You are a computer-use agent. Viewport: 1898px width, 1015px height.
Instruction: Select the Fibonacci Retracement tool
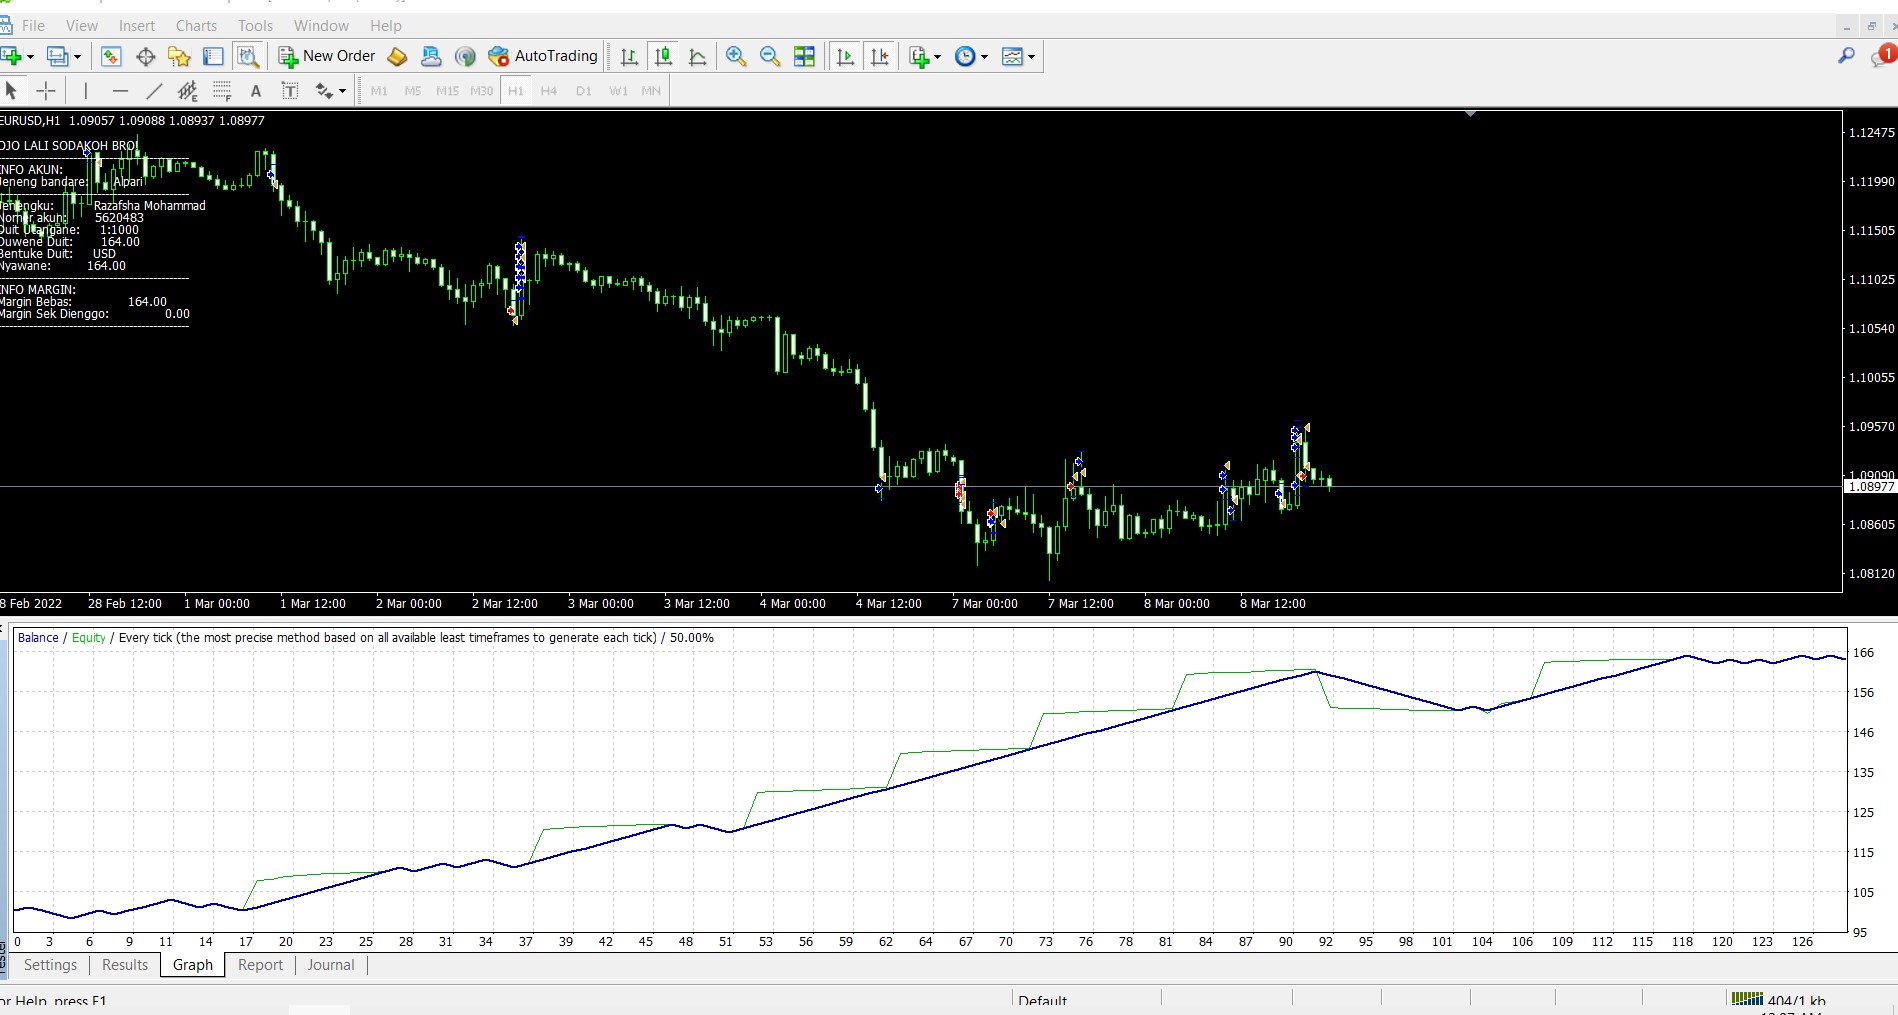(x=222, y=91)
